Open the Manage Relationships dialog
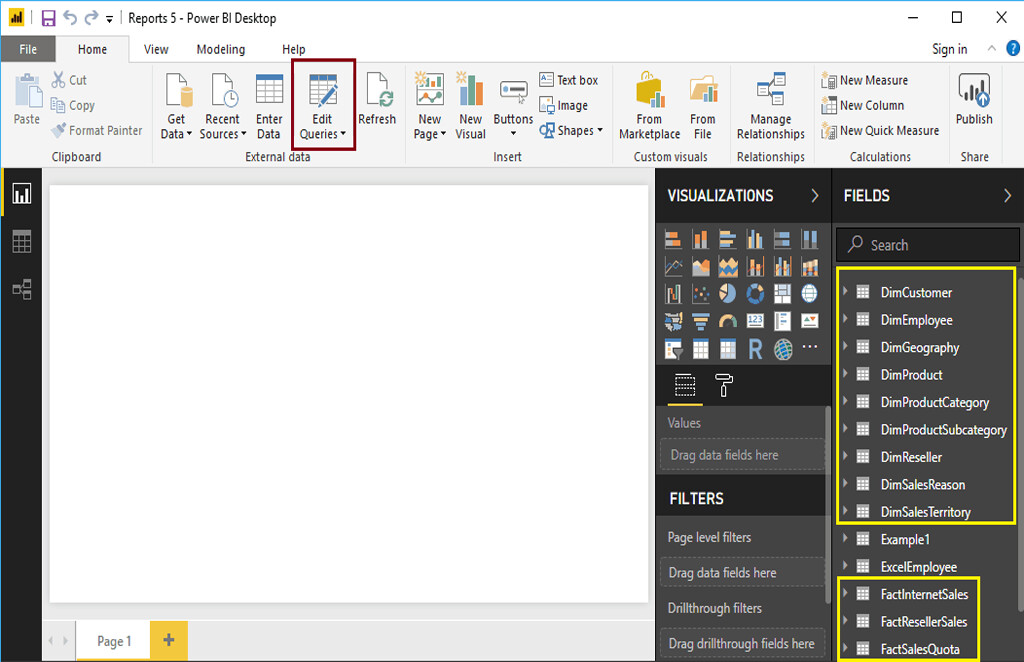 769,105
